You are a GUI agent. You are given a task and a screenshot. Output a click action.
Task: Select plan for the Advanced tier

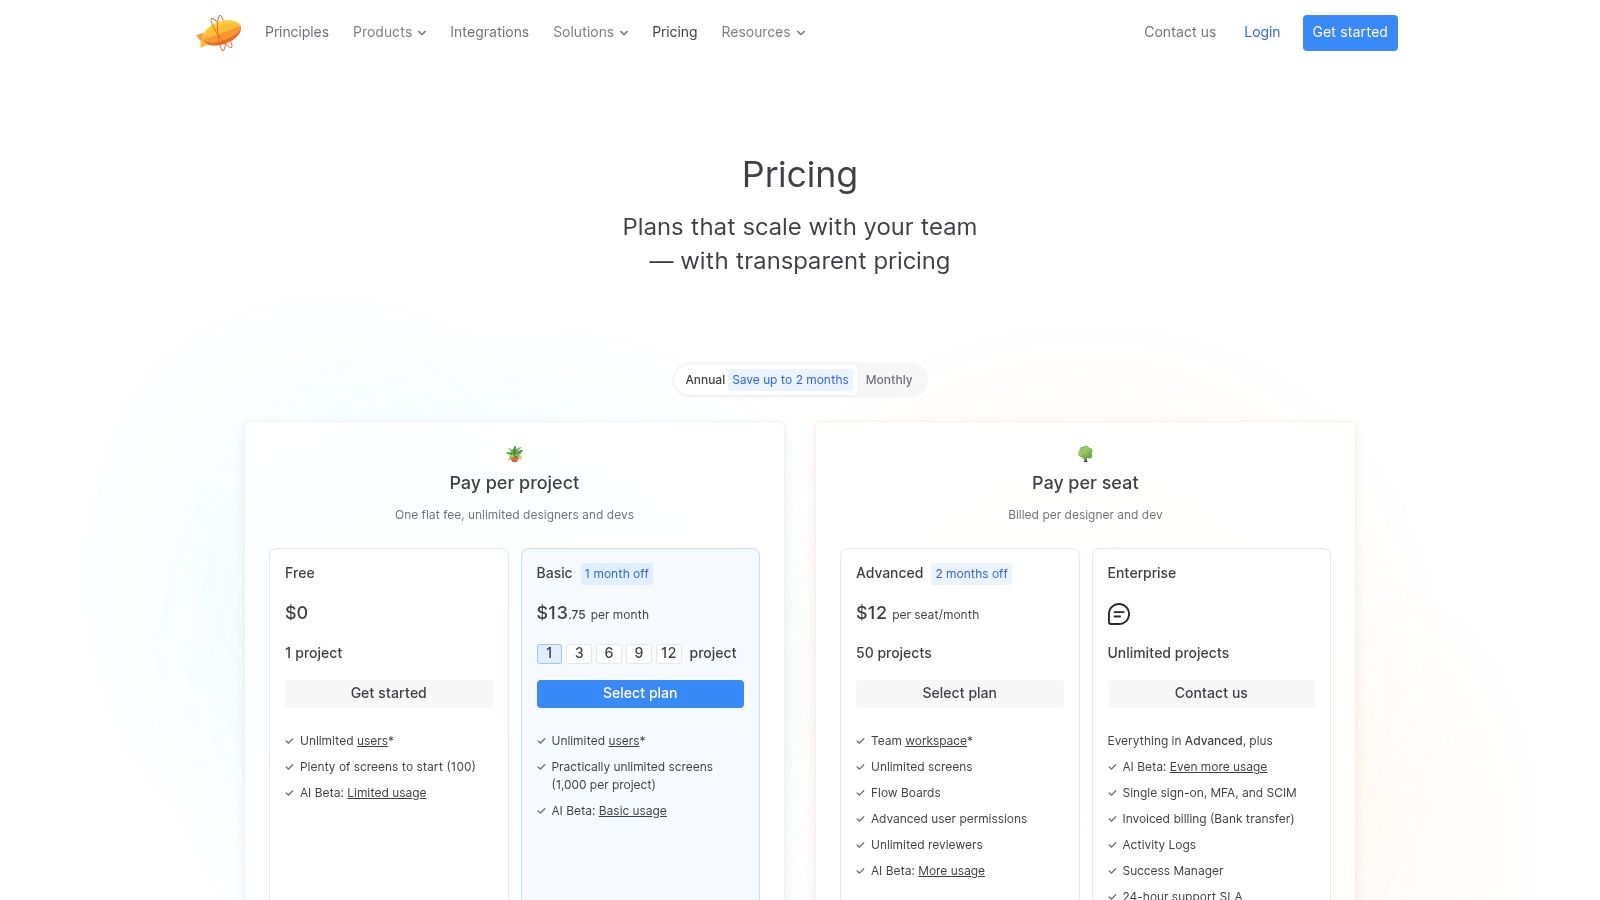coord(959,693)
